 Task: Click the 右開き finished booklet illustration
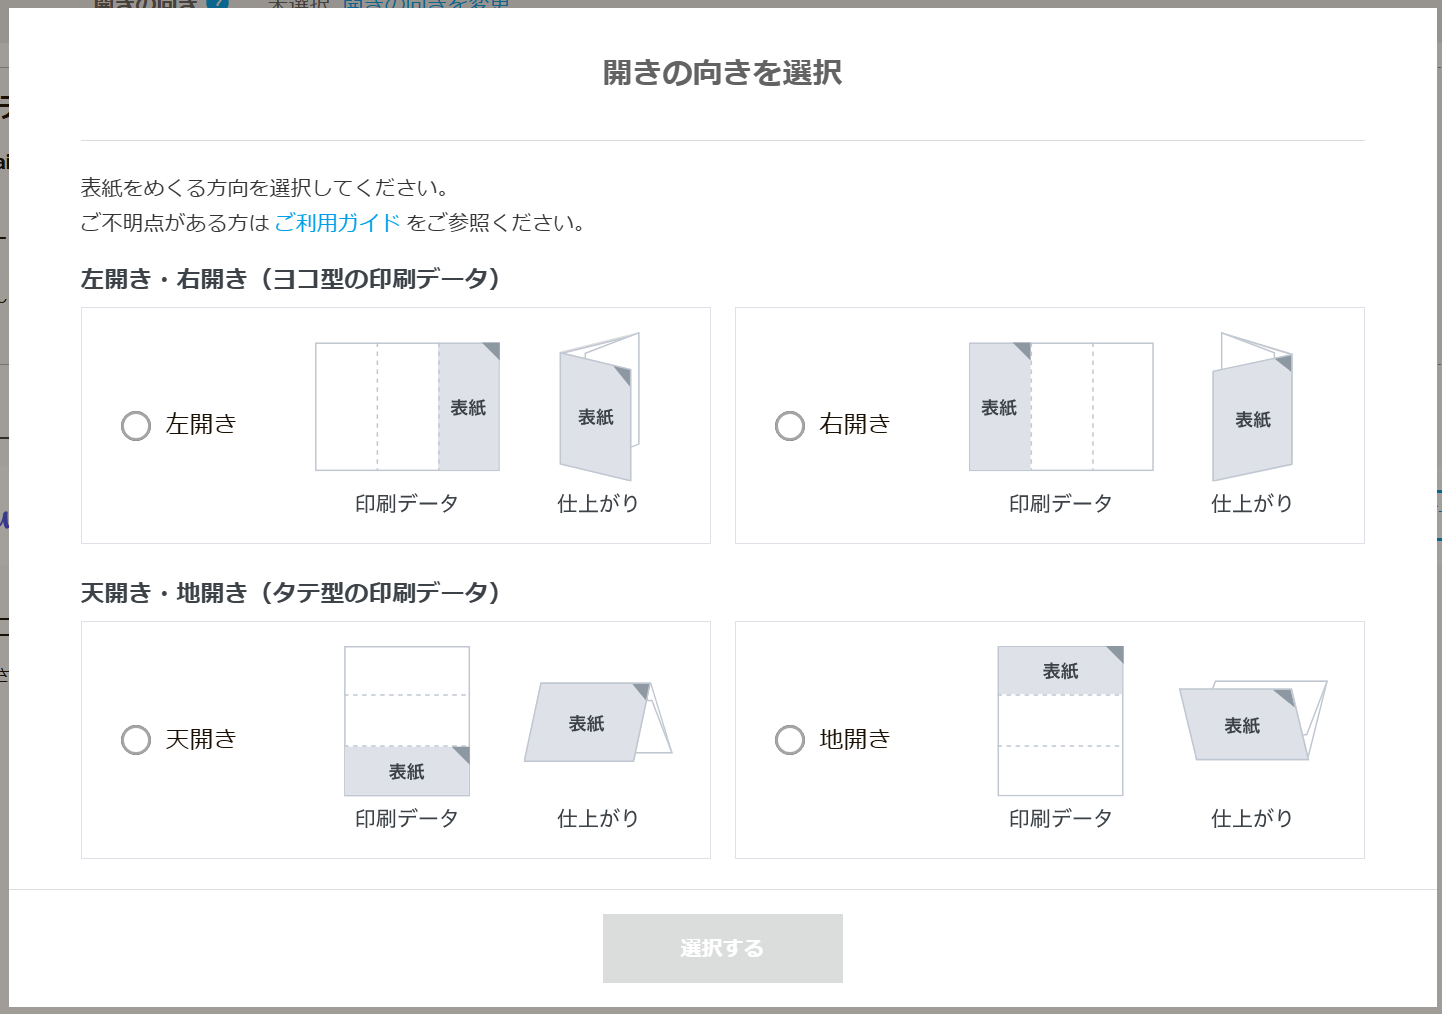coord(1252,407)
